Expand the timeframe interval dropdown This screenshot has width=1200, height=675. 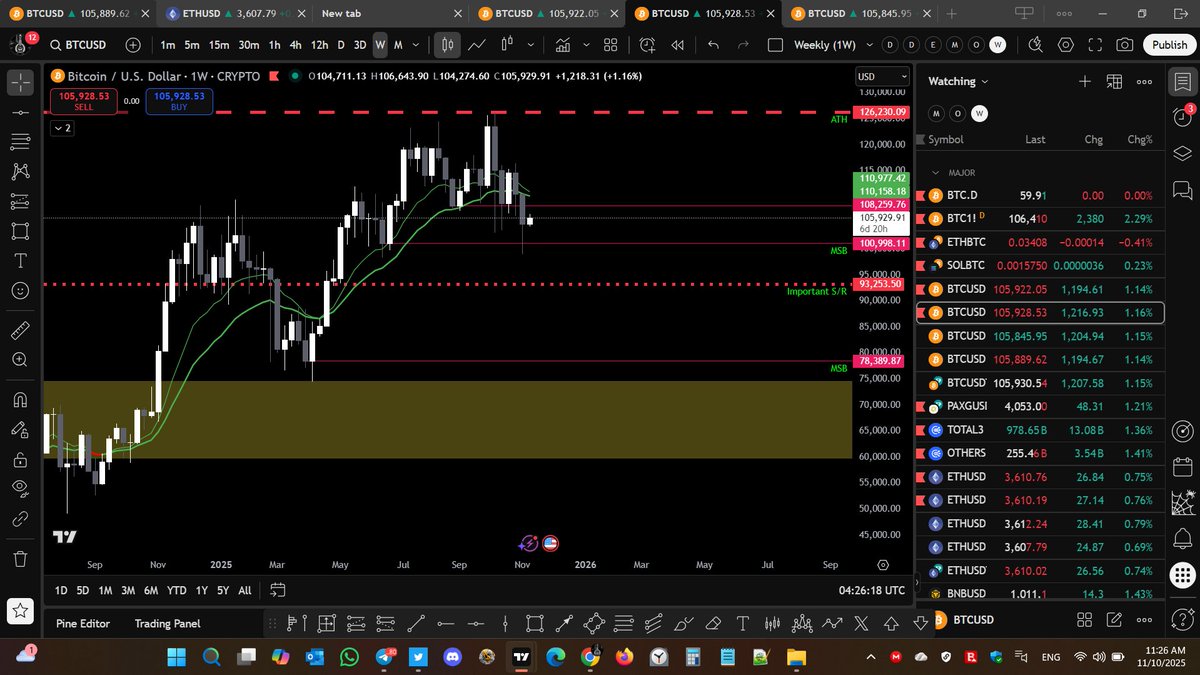[x=418, y=45]
